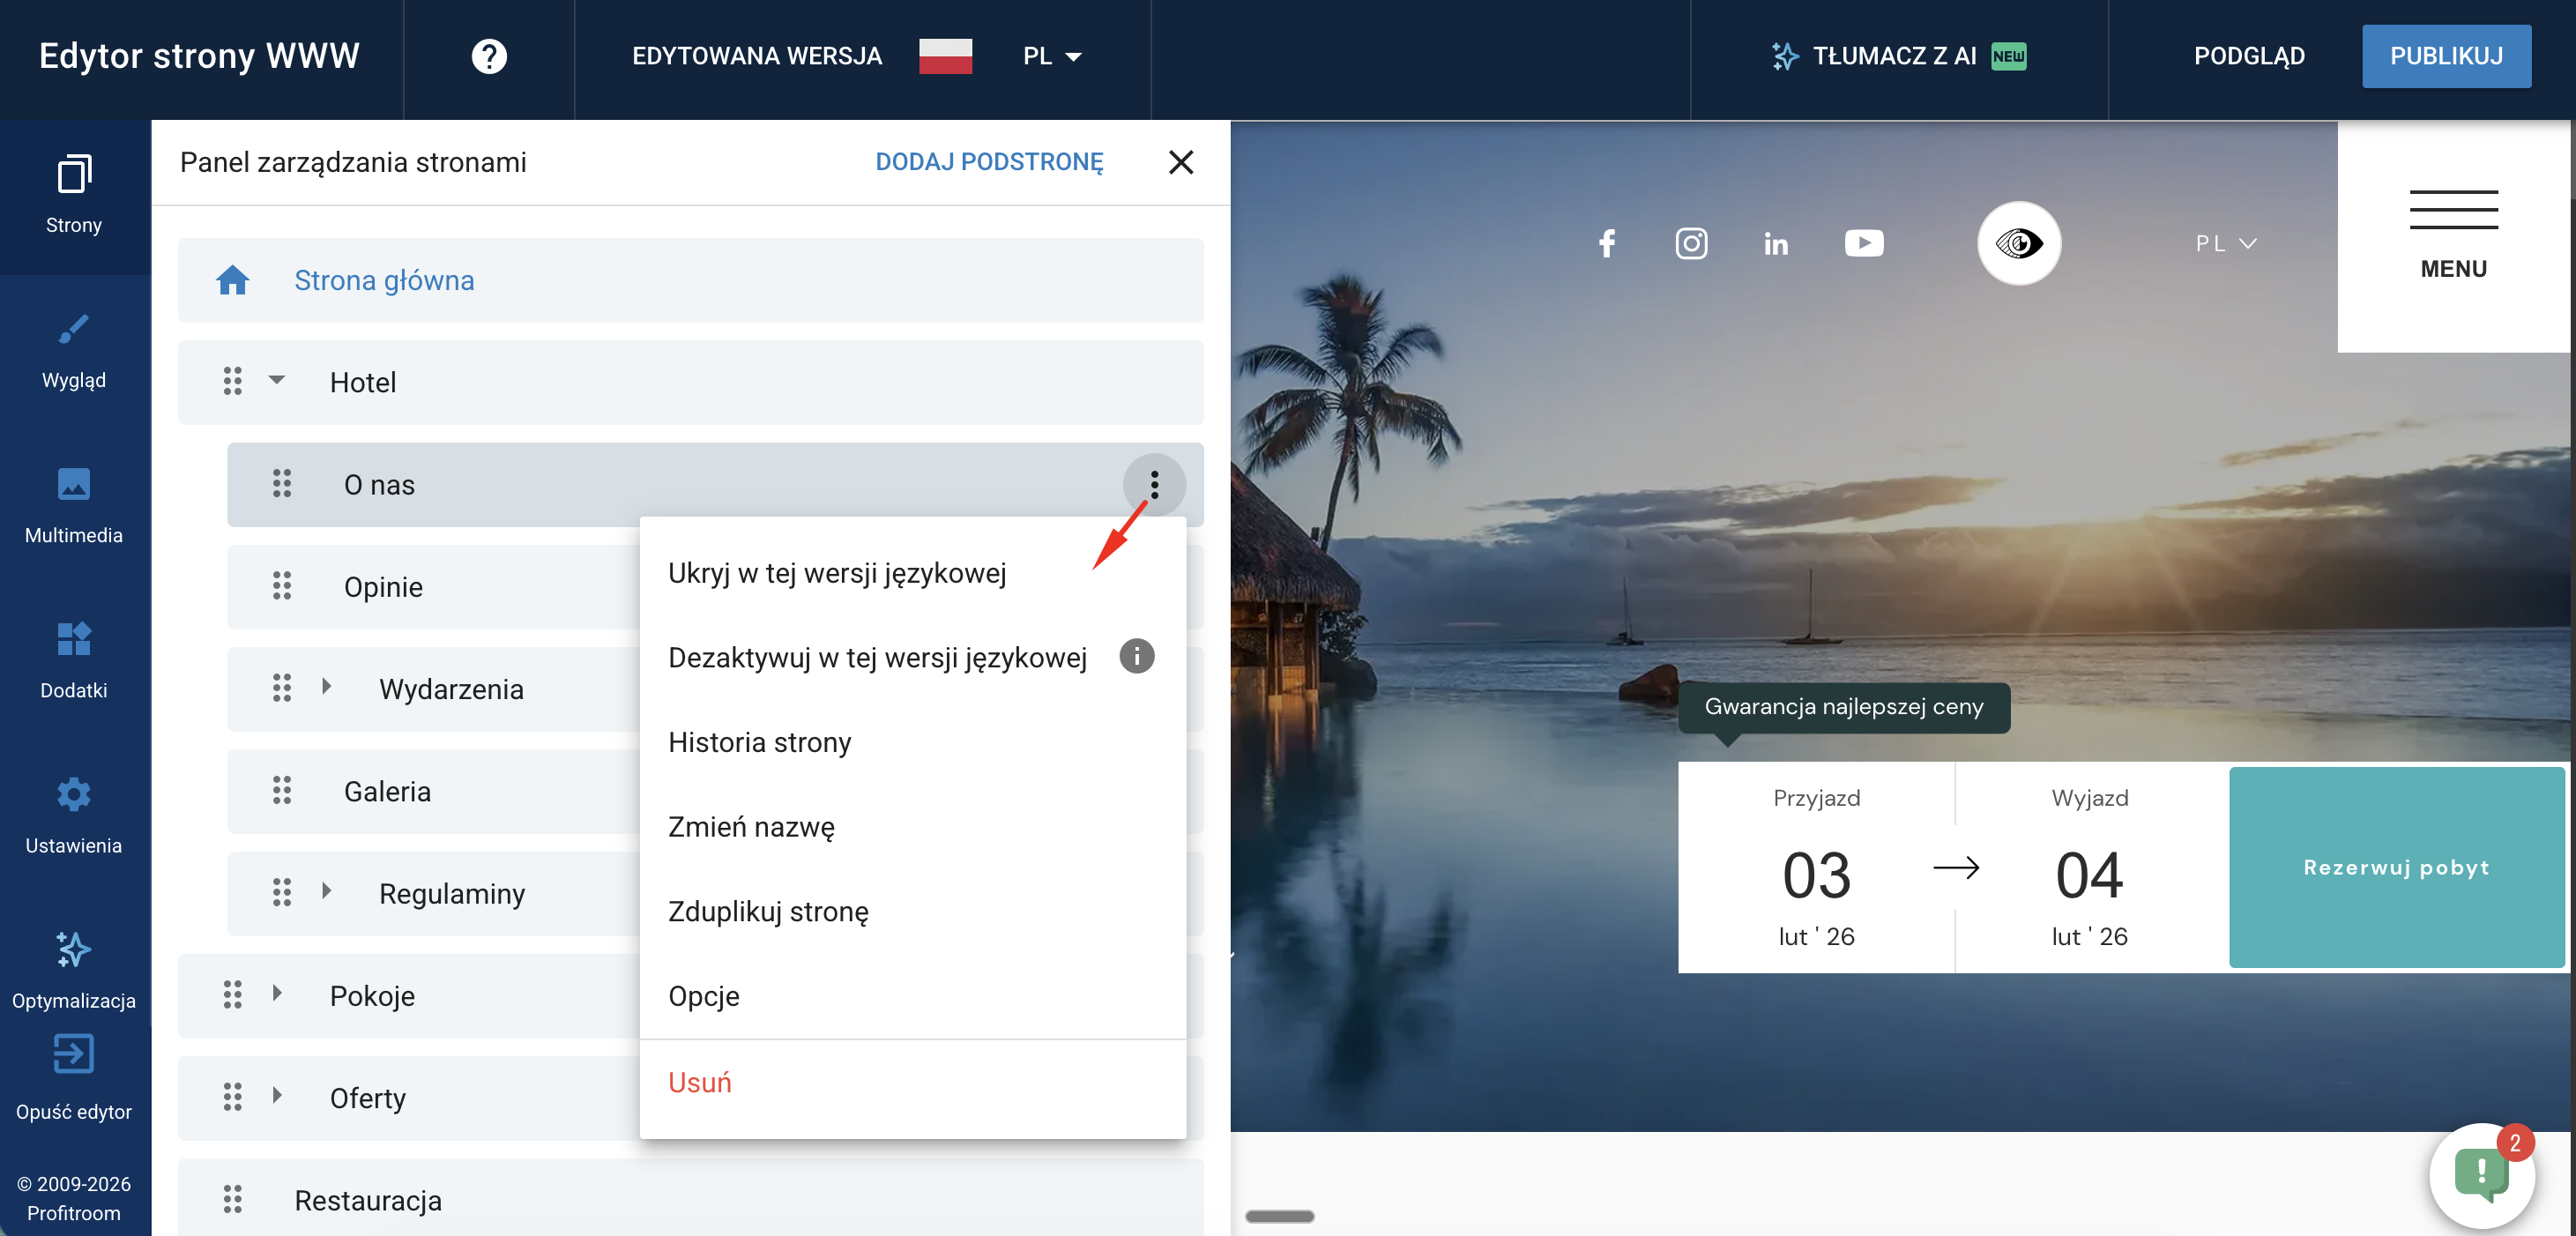
Task: Click the three-dot menu on O nas
Action: tap(1155, 484)
